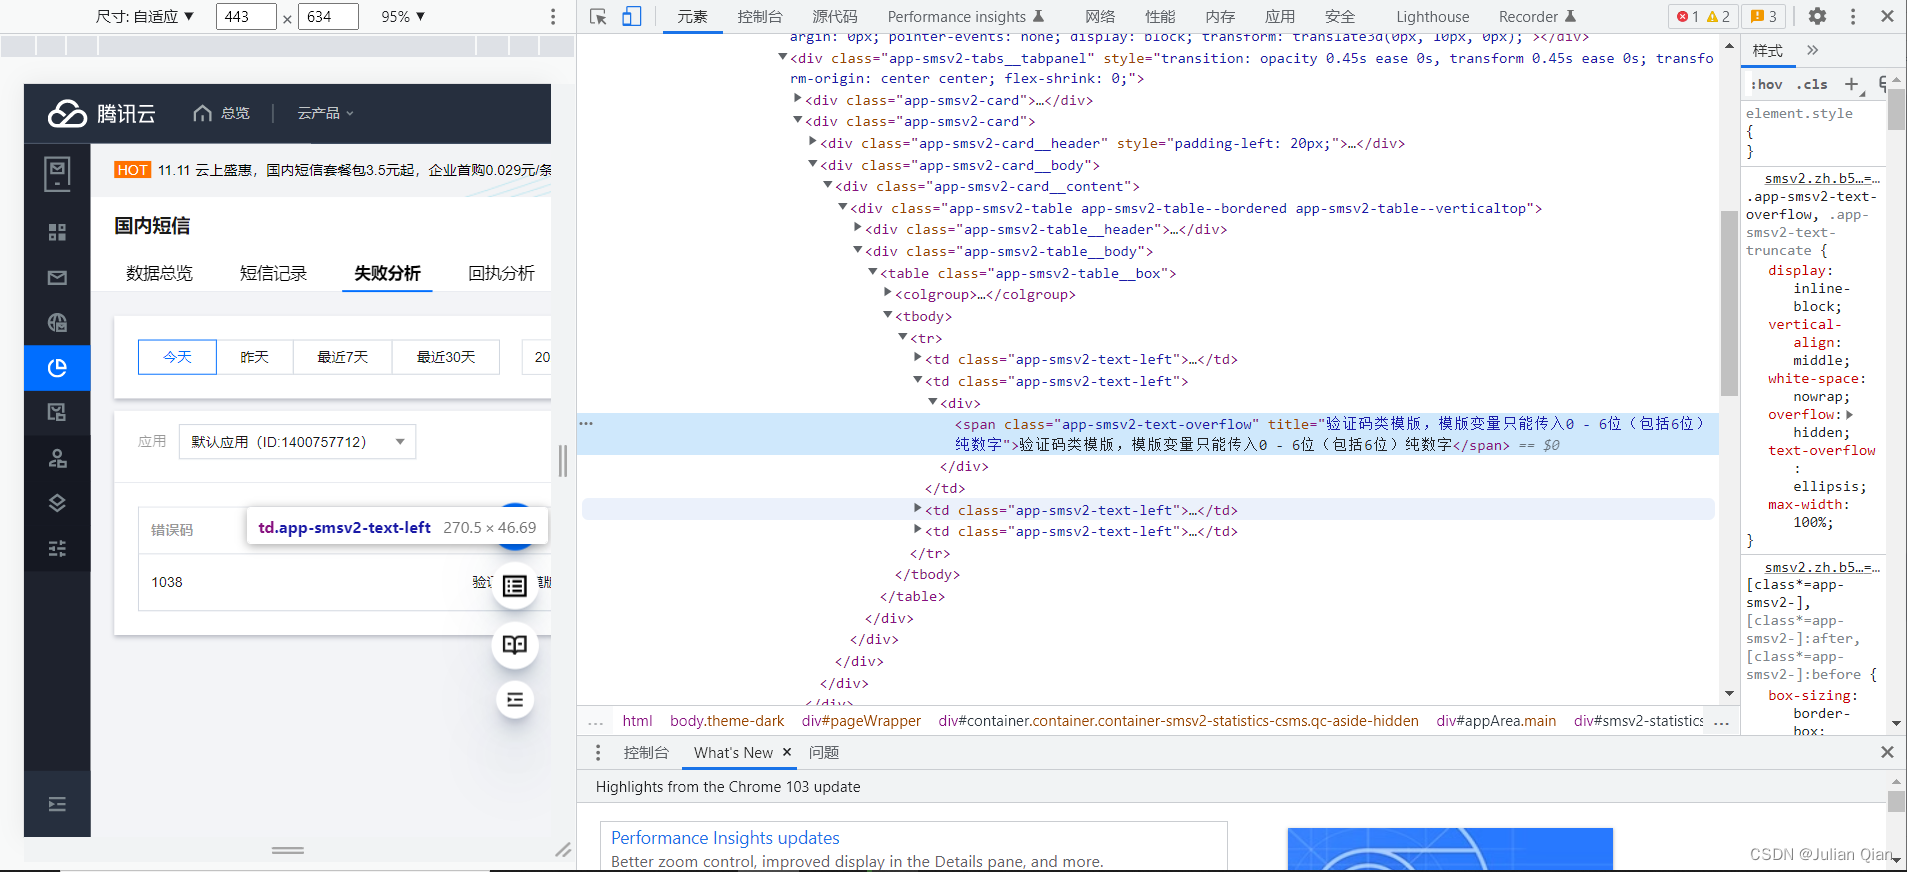
Task: Open the sliders settings sidebar icon
Action: click(57, 548)
